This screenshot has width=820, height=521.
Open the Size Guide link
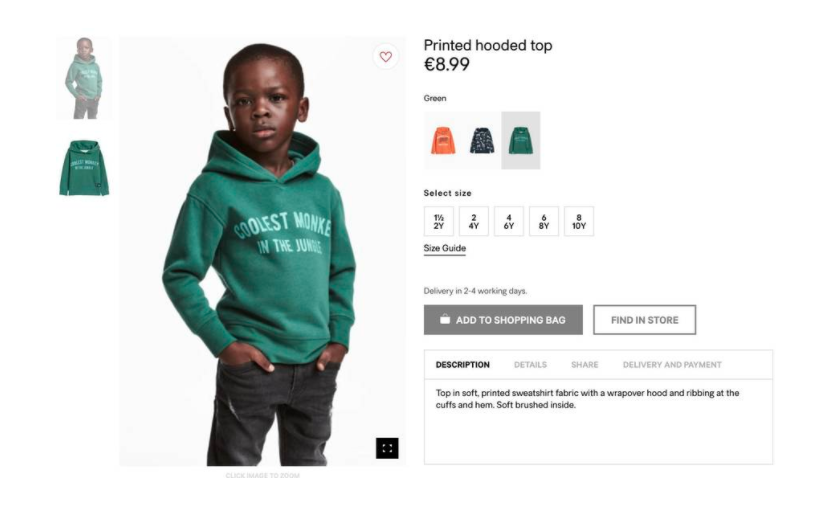coord(445,249)
